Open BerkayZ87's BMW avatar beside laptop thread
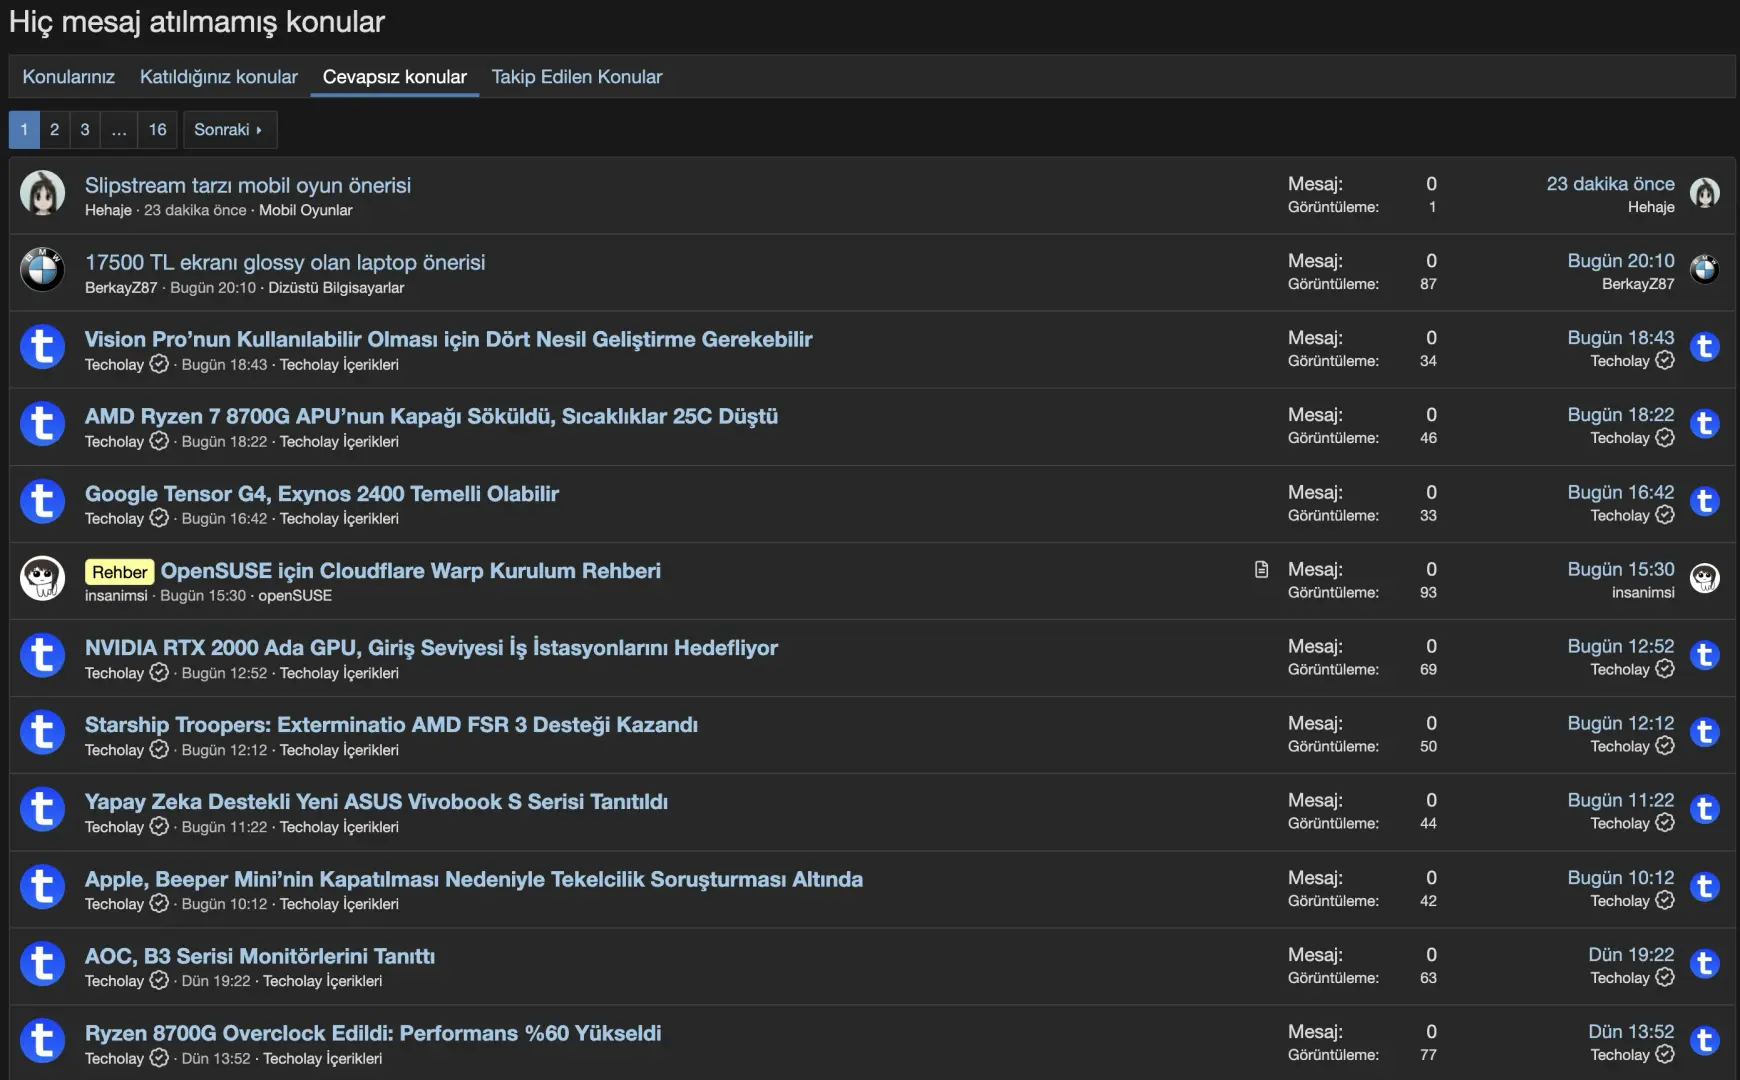 point(43,270)
